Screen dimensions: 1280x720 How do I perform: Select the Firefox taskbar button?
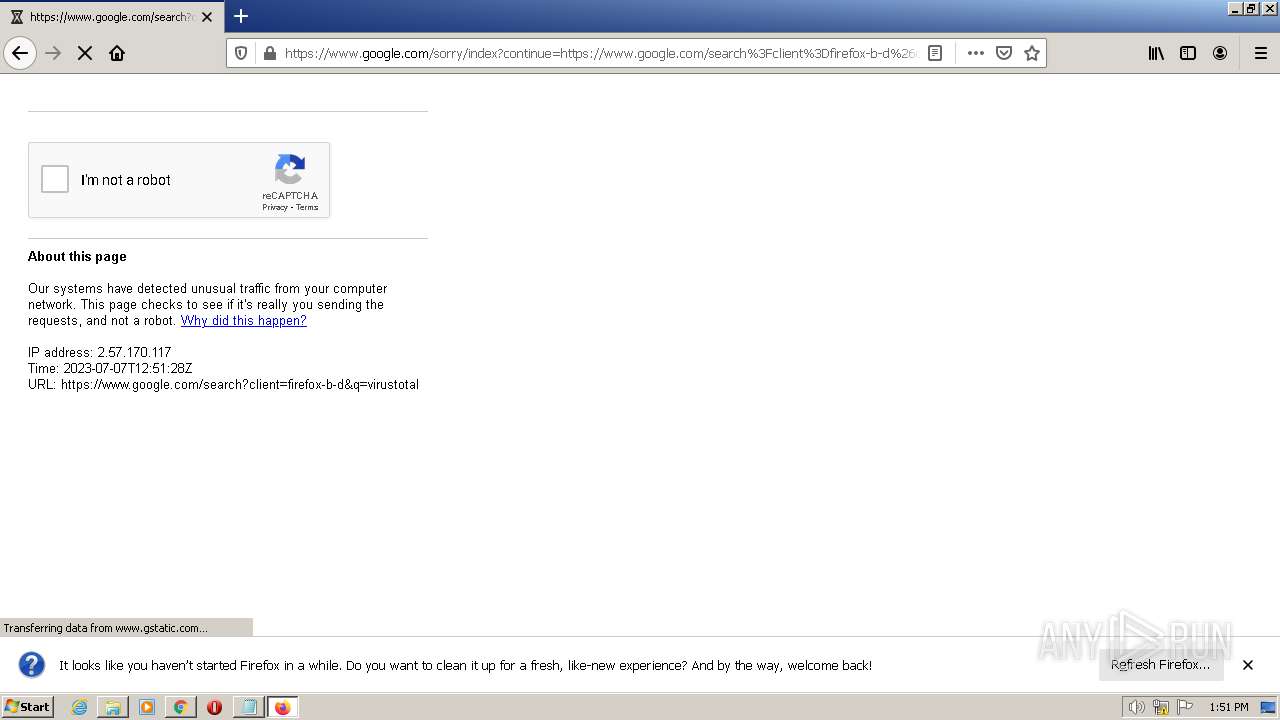(x=282, y=707)
